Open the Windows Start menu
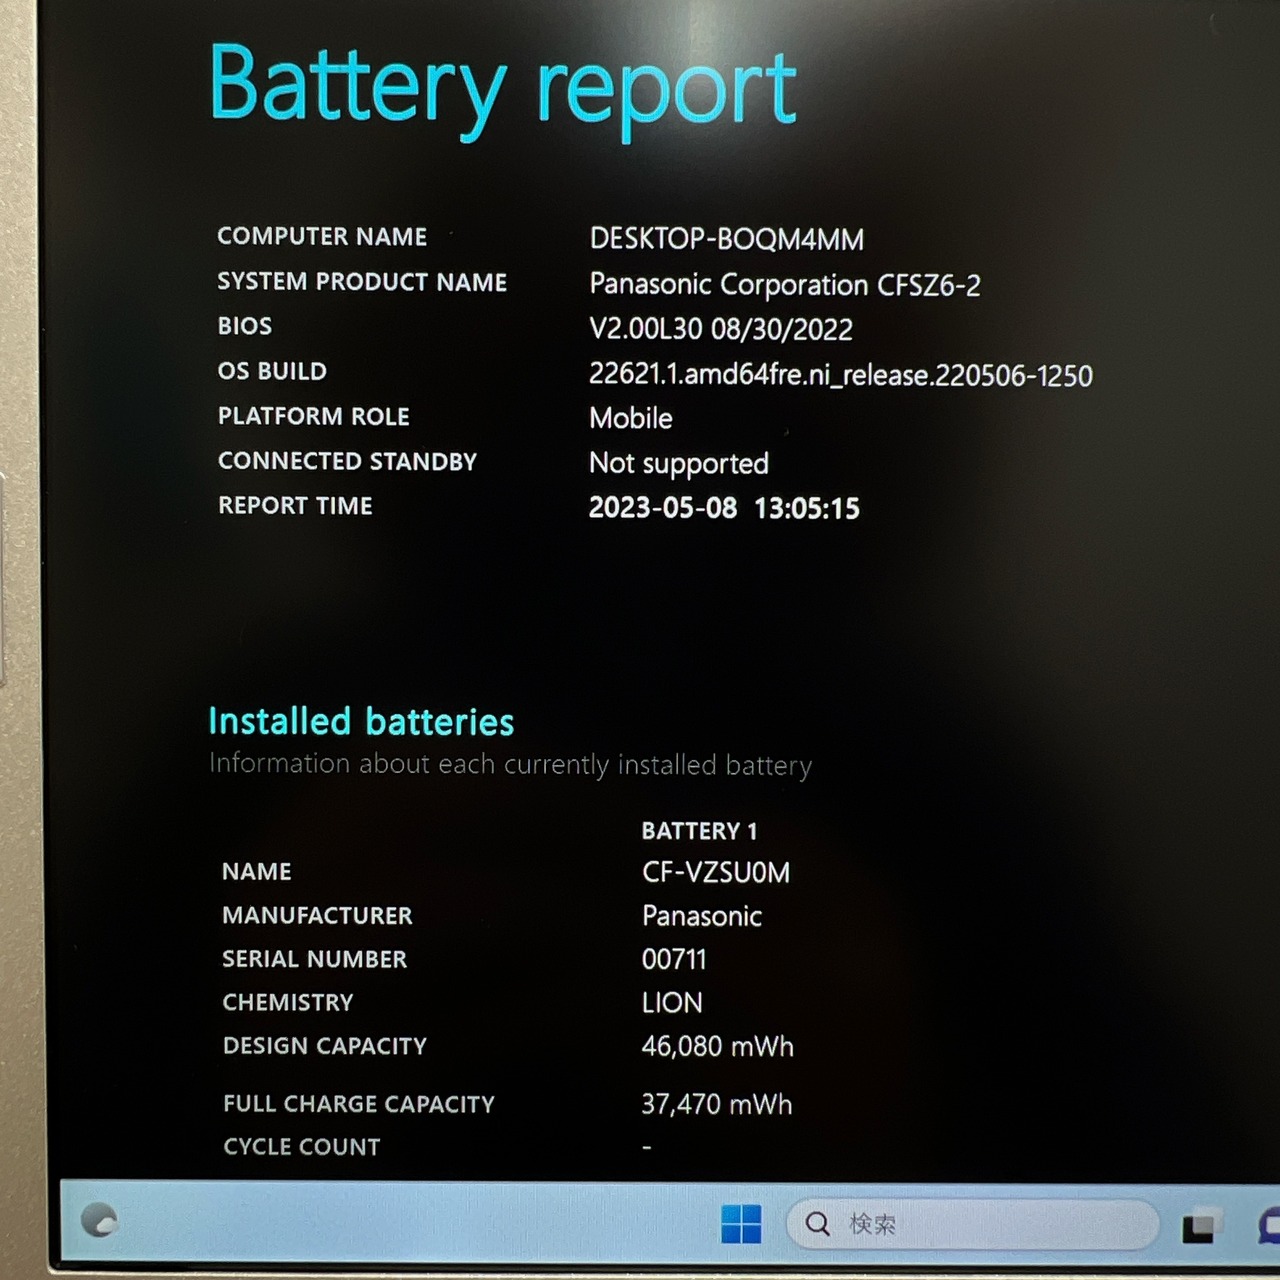 click(741, 1224)
